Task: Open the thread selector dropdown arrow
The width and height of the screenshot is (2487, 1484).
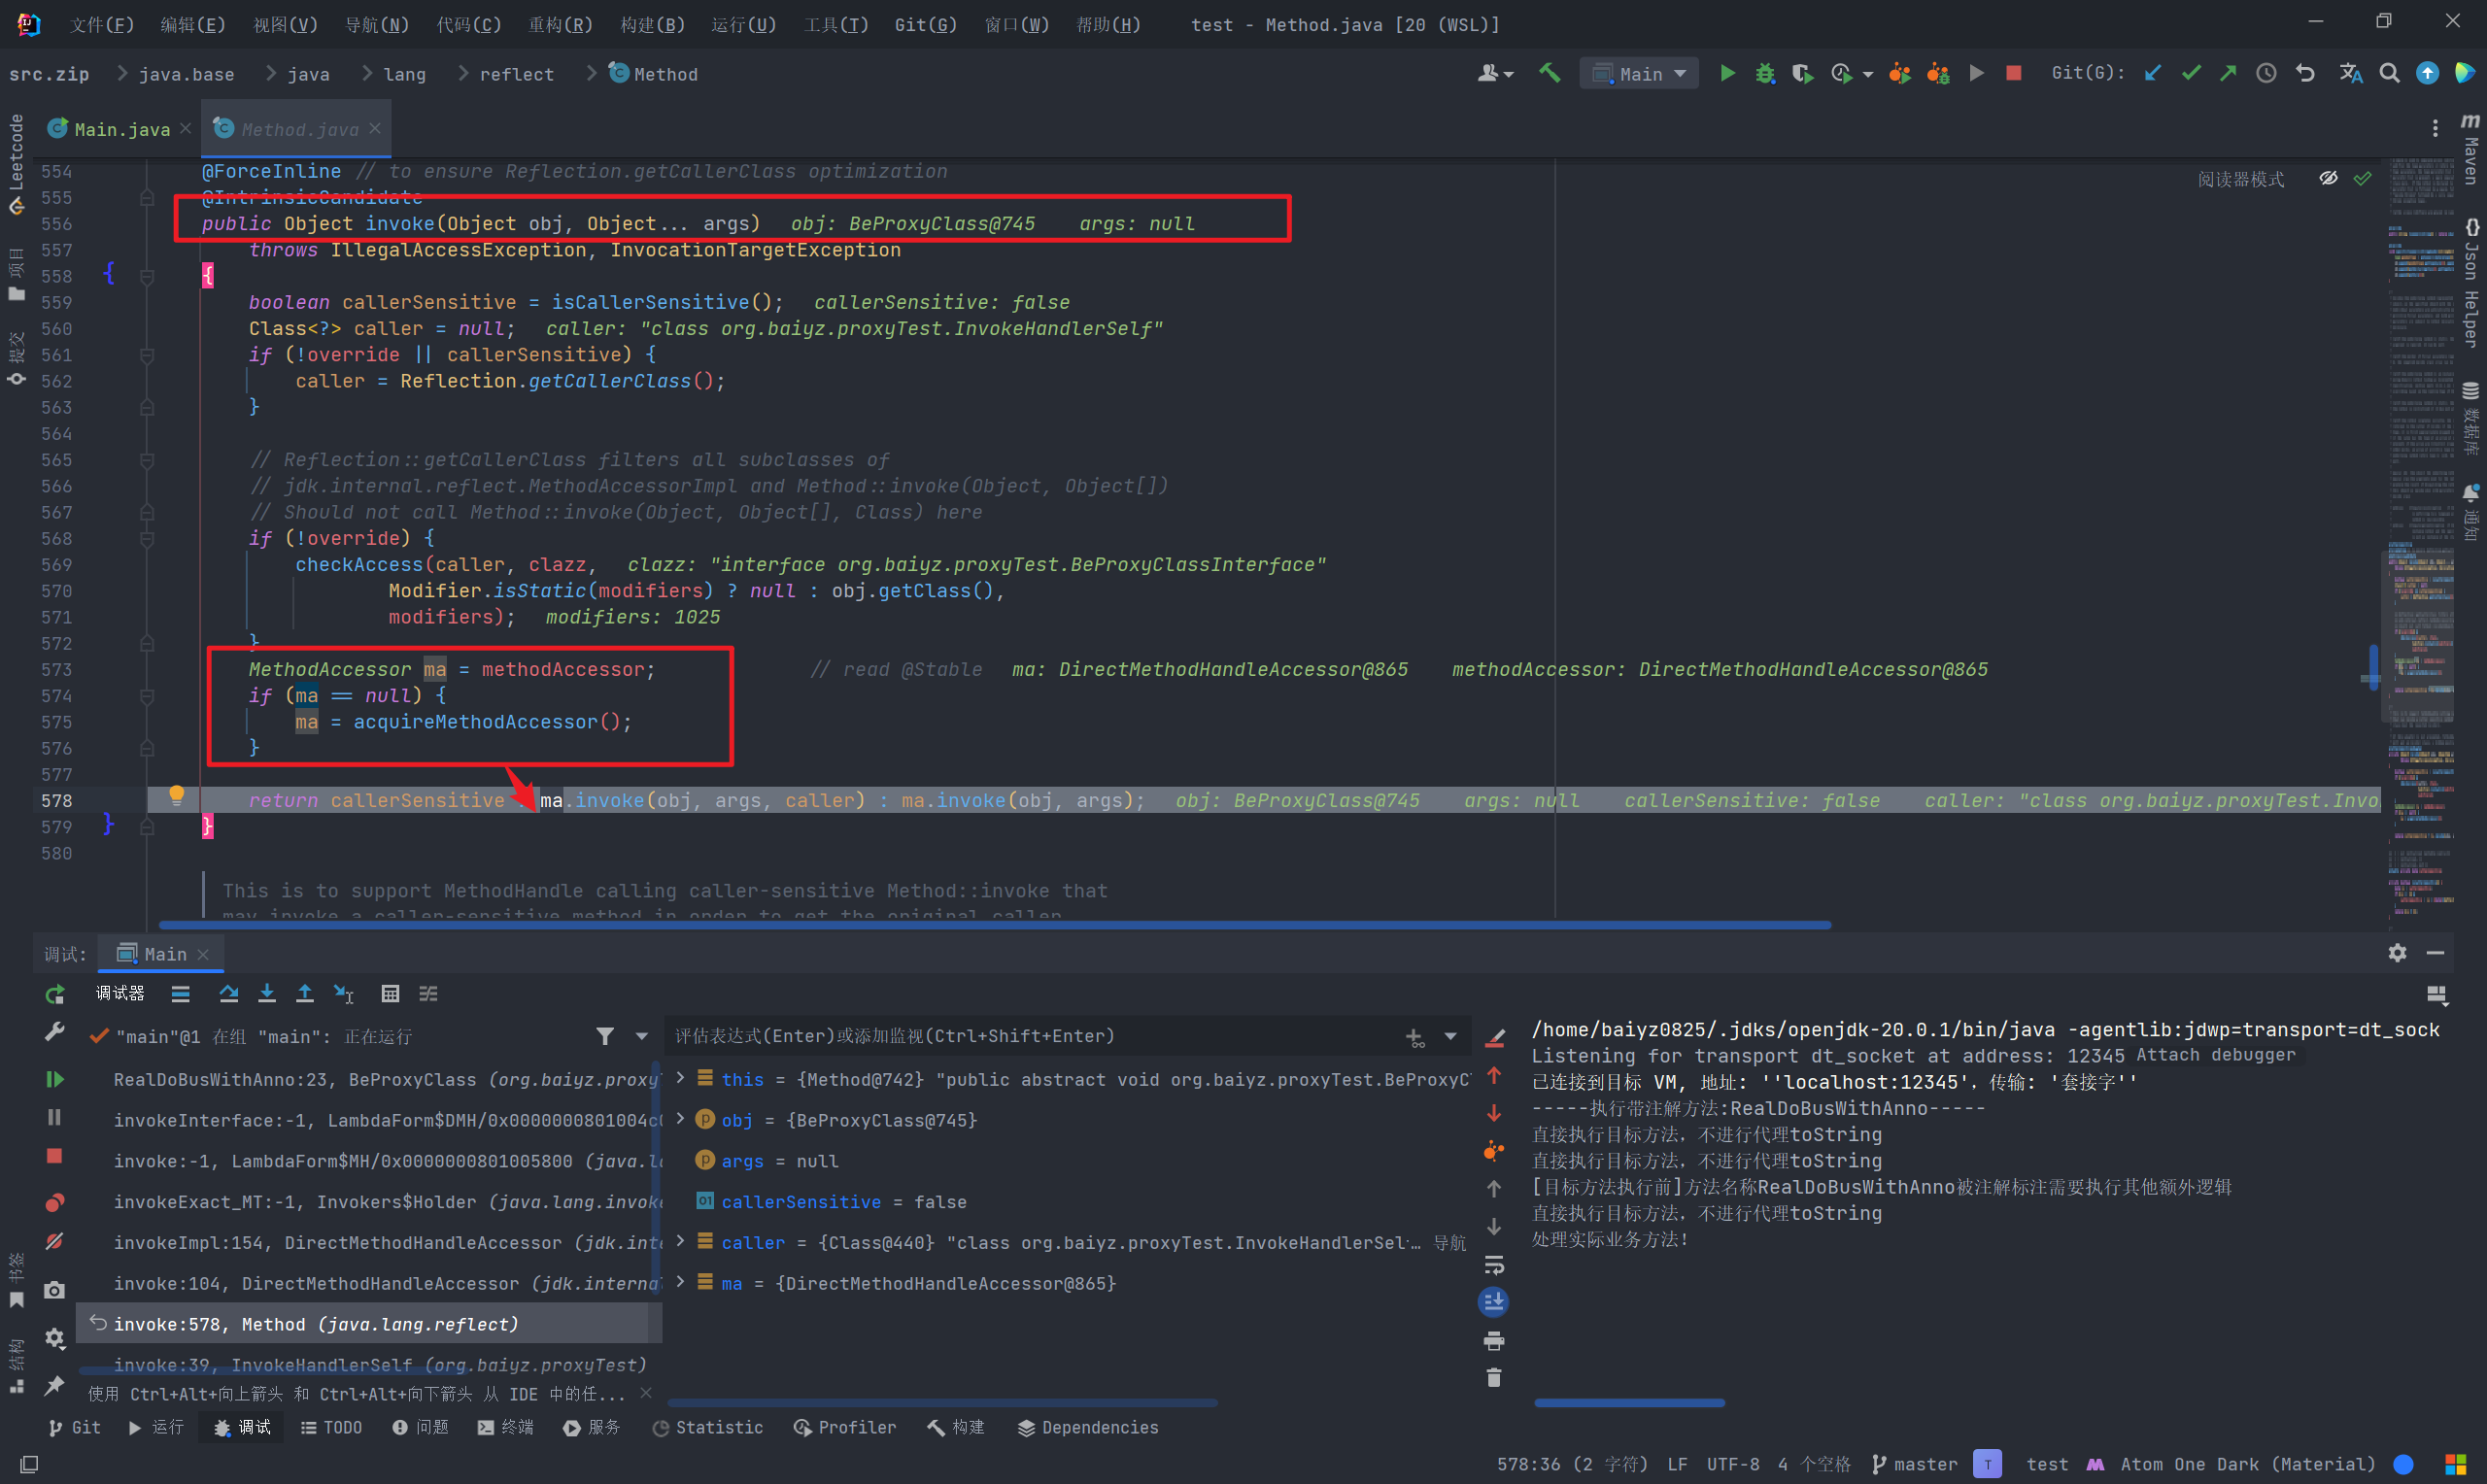Action: click(642, 1036)
